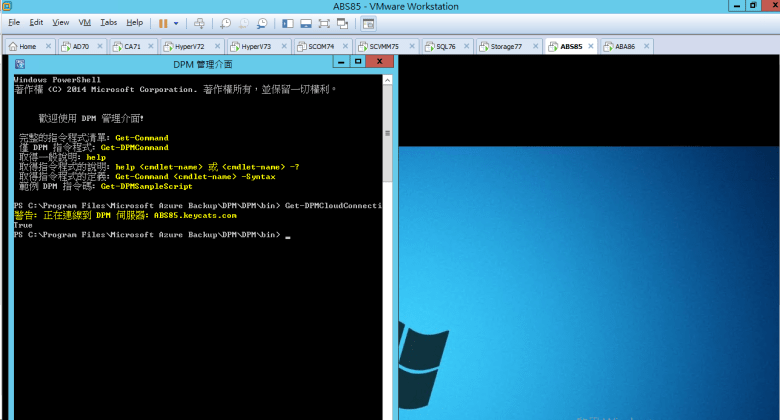Close the SQL76 tab
This screenshot has height=420, width=780.
coord(465,46)
